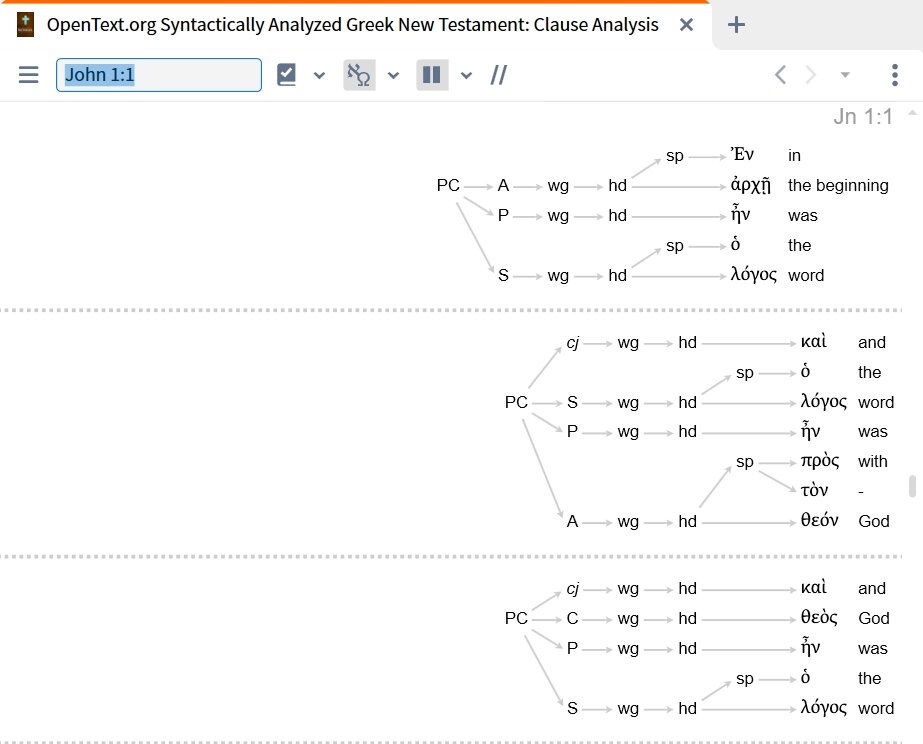The height and width of the screenshot is (744, 923).
Task: Click the scroll up arrow
Action: click(x=912, y=112)
